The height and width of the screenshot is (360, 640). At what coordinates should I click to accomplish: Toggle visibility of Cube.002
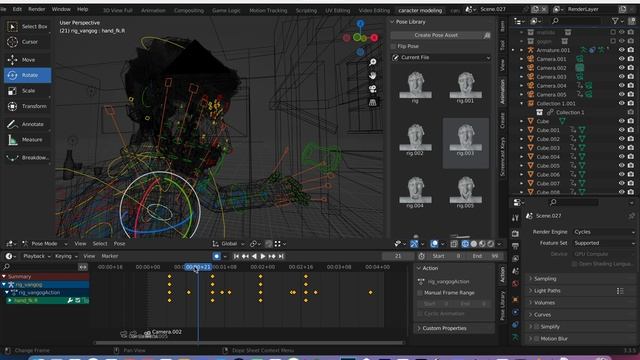622,139
